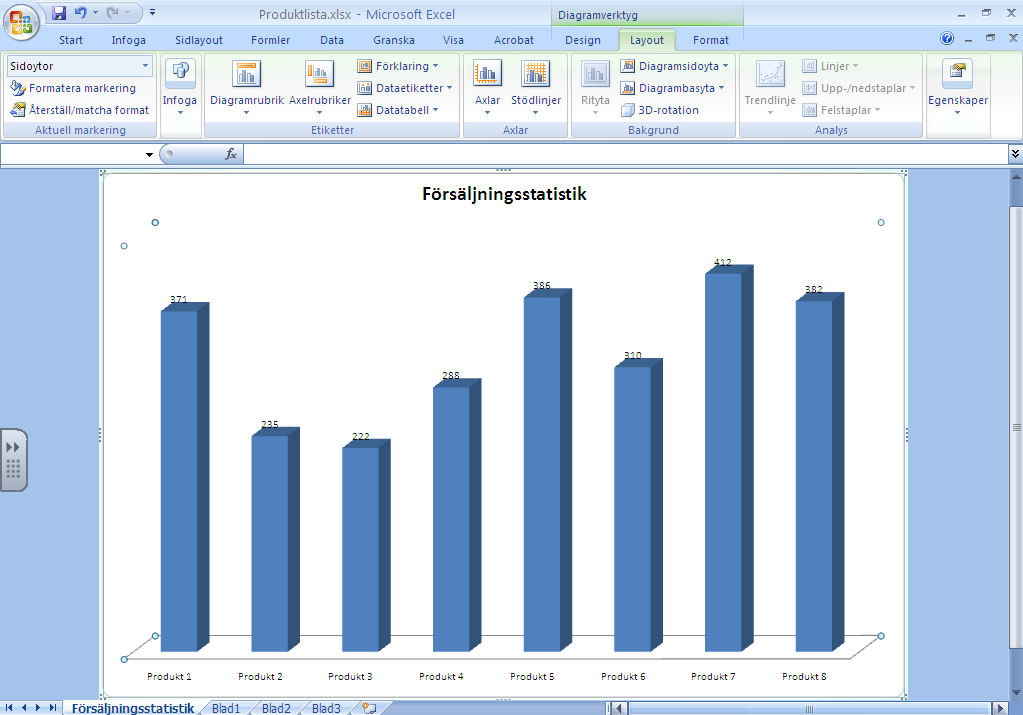The width and height of the screenshot is (1023, 715).
Task: Click the Felstaplar error bars option
Action: [x=842, y=110]
